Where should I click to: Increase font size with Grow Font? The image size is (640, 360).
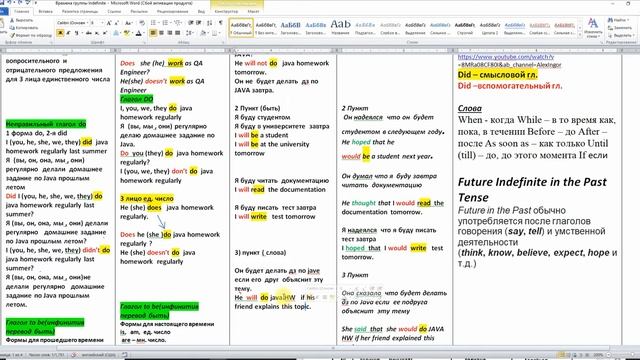coord(109,23)
